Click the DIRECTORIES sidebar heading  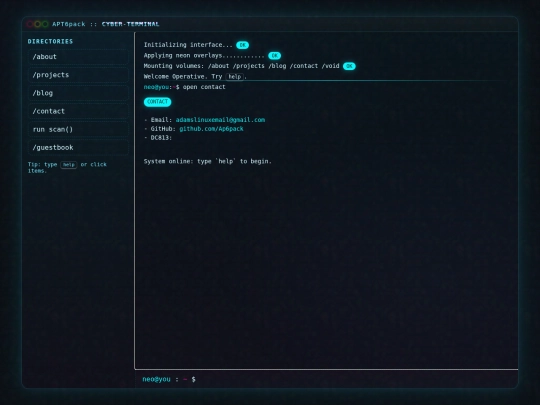[x=50, y=41]
